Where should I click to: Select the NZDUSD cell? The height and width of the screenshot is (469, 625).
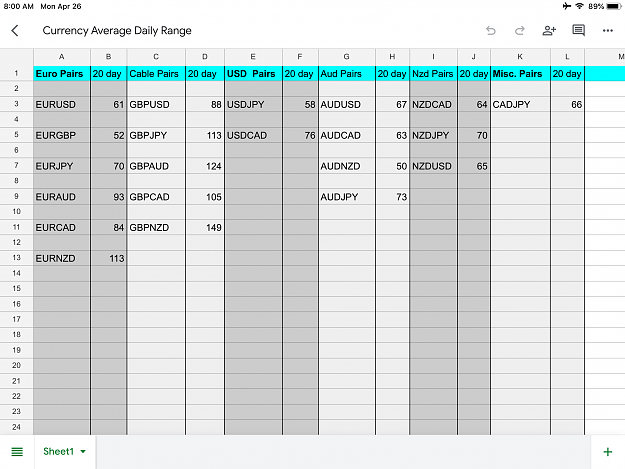pos(433,166)
